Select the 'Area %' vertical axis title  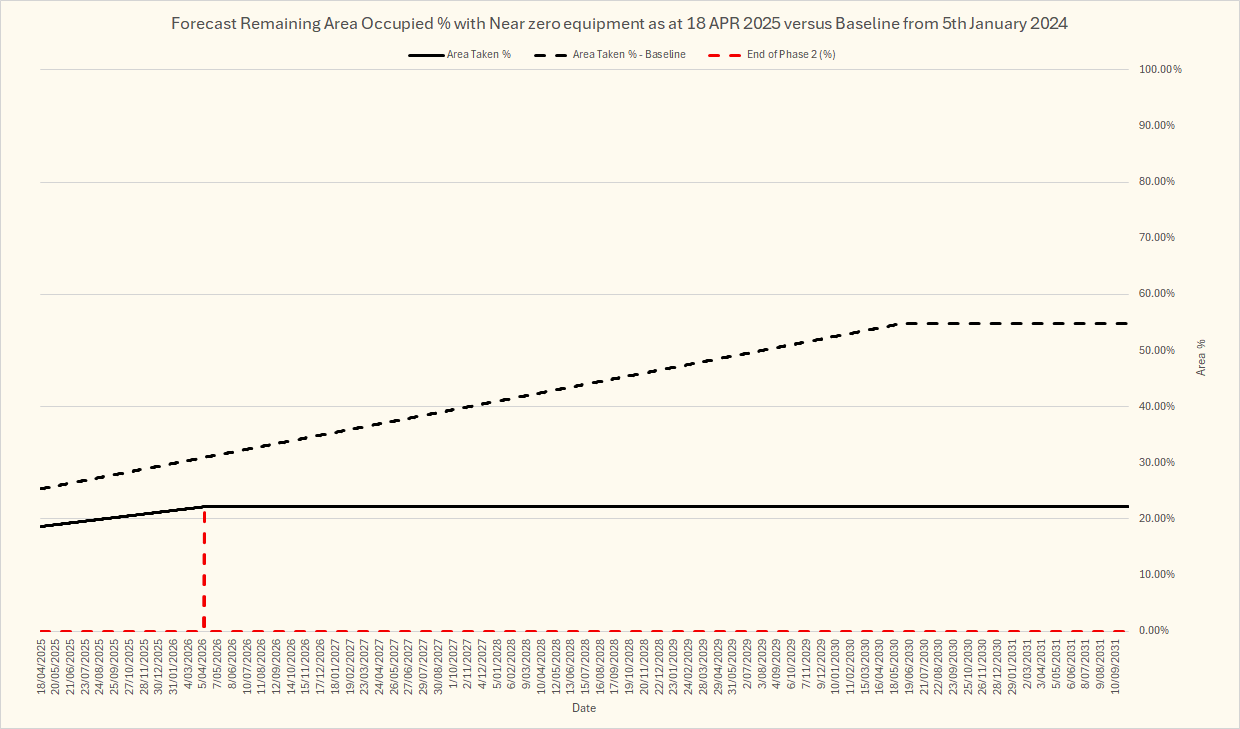tap(1201, 357)
